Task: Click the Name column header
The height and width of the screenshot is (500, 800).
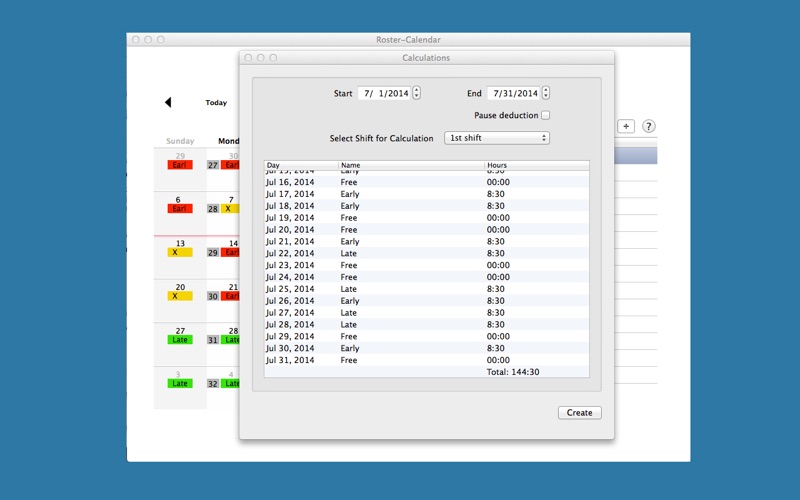Action: coord(411,165)
